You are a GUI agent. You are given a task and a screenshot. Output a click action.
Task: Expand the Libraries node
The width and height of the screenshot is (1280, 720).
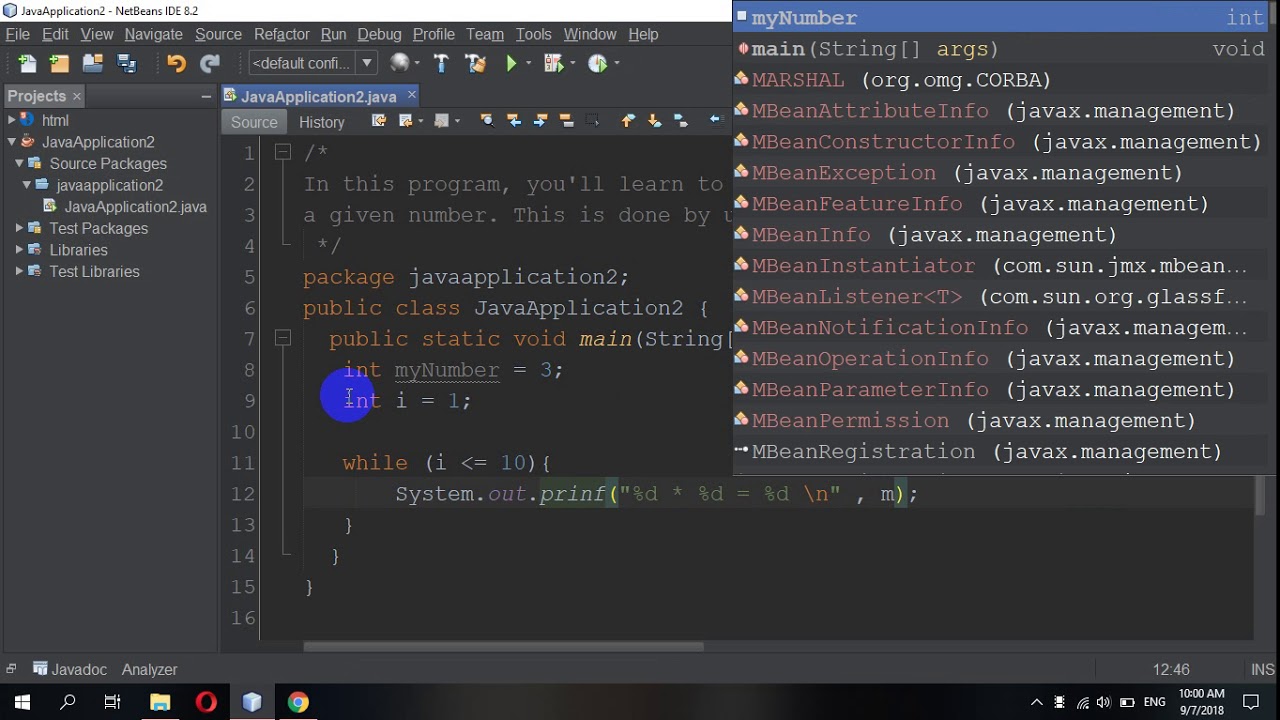point(19,250)
